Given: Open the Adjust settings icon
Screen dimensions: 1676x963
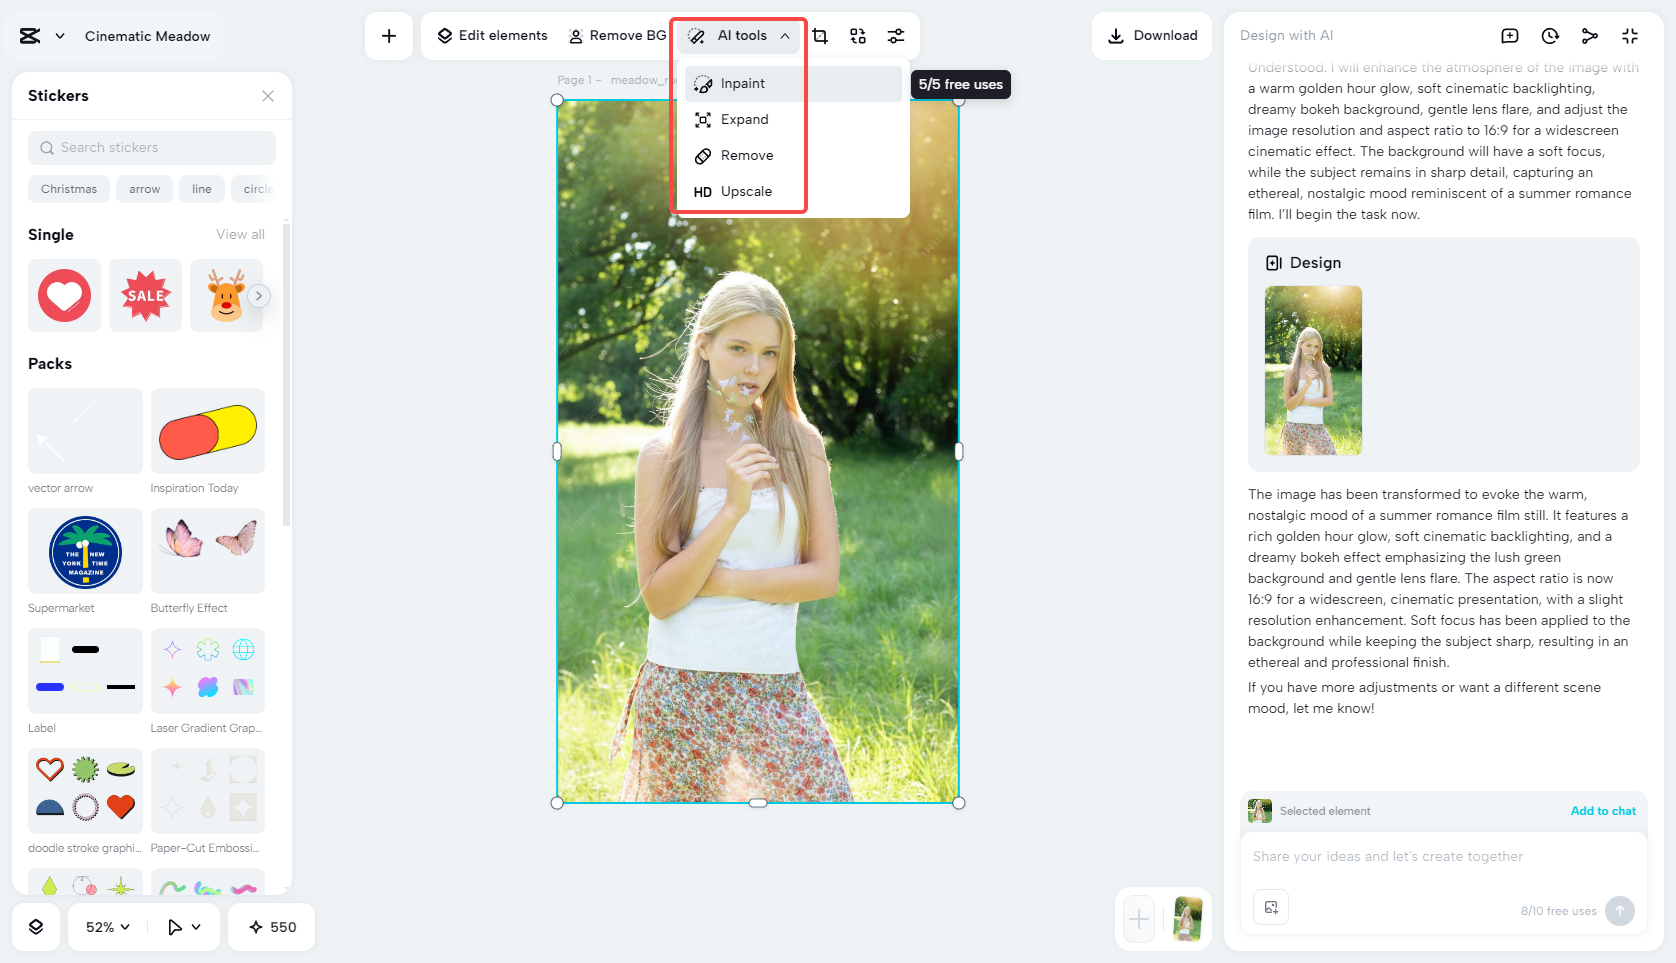Looking at the screenshot, I should [x=895, y=35].
